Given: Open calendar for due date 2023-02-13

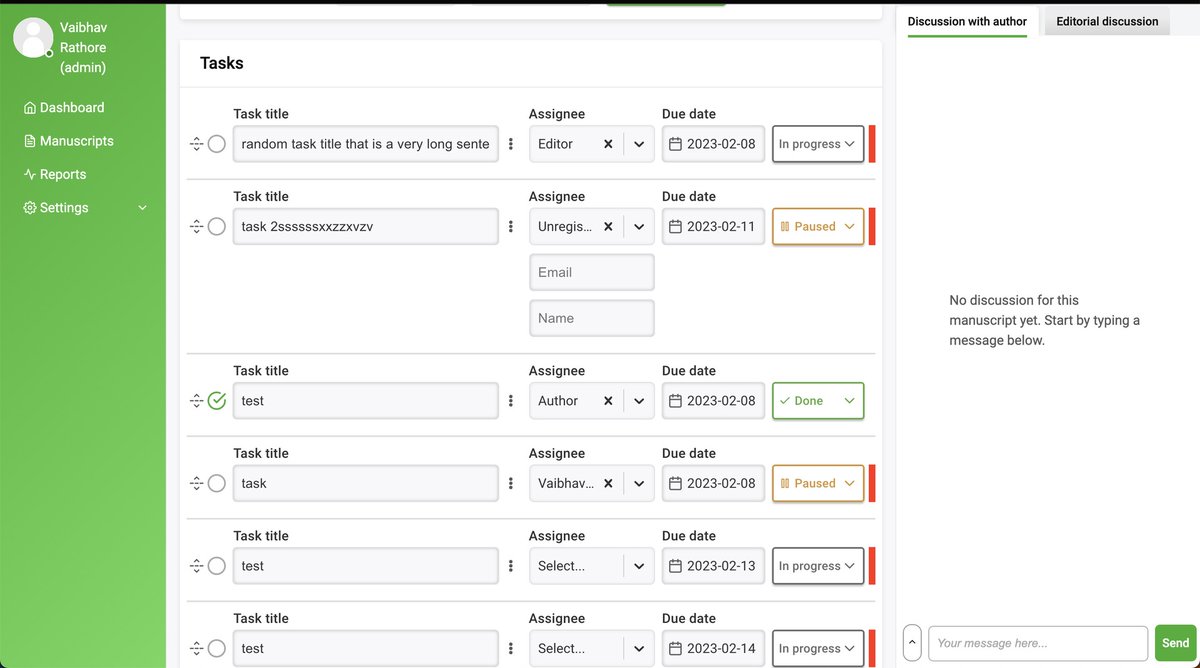Looking at the screenshot, I should pyautogui.click(x=675, y=566).
